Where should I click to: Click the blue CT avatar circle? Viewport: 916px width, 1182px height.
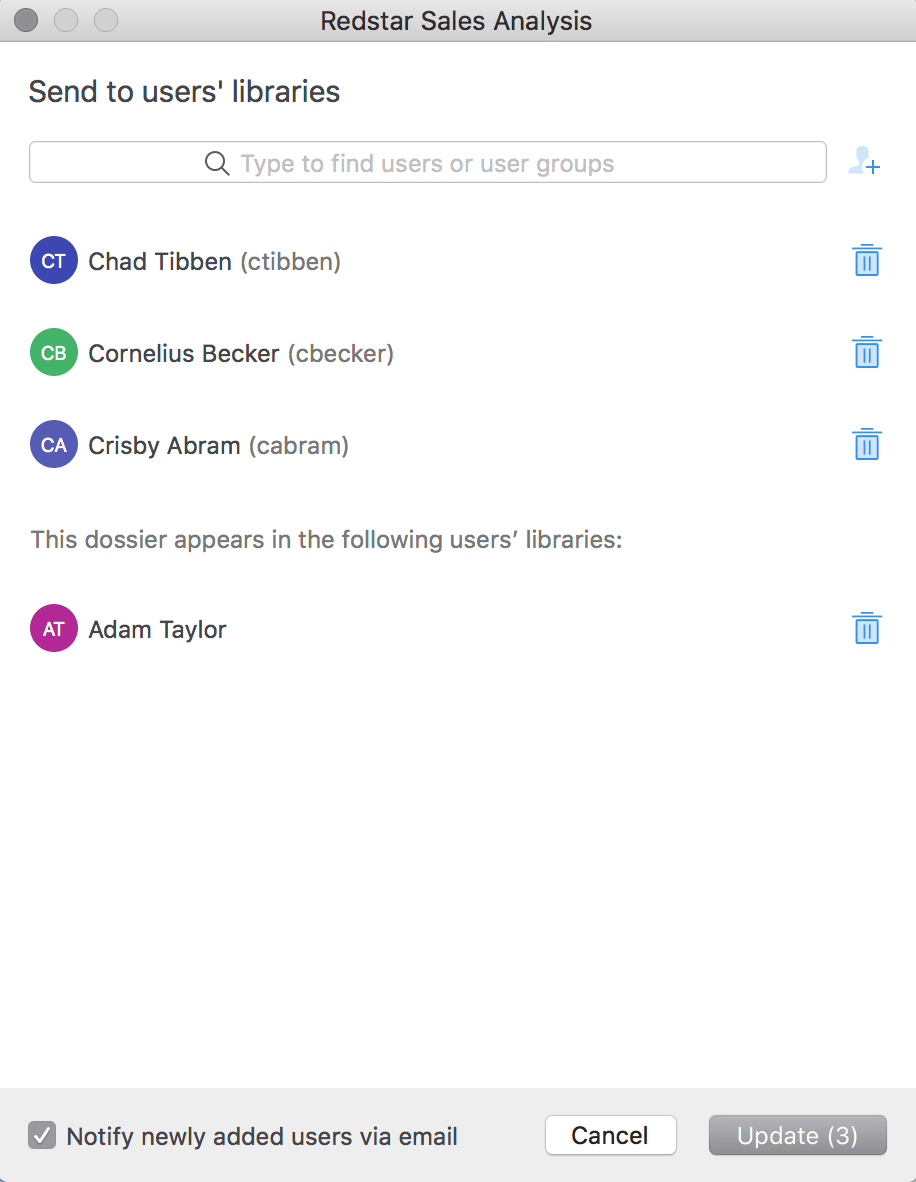[54, 261]
